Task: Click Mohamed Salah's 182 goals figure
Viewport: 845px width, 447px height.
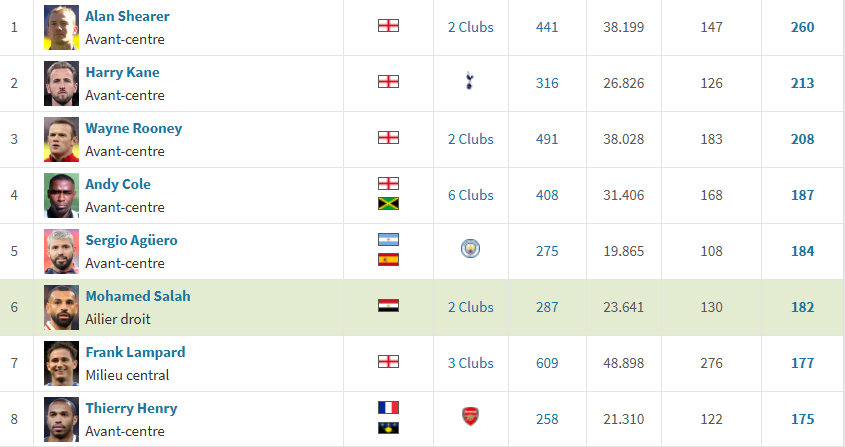Action: click(x=802, y=307)
